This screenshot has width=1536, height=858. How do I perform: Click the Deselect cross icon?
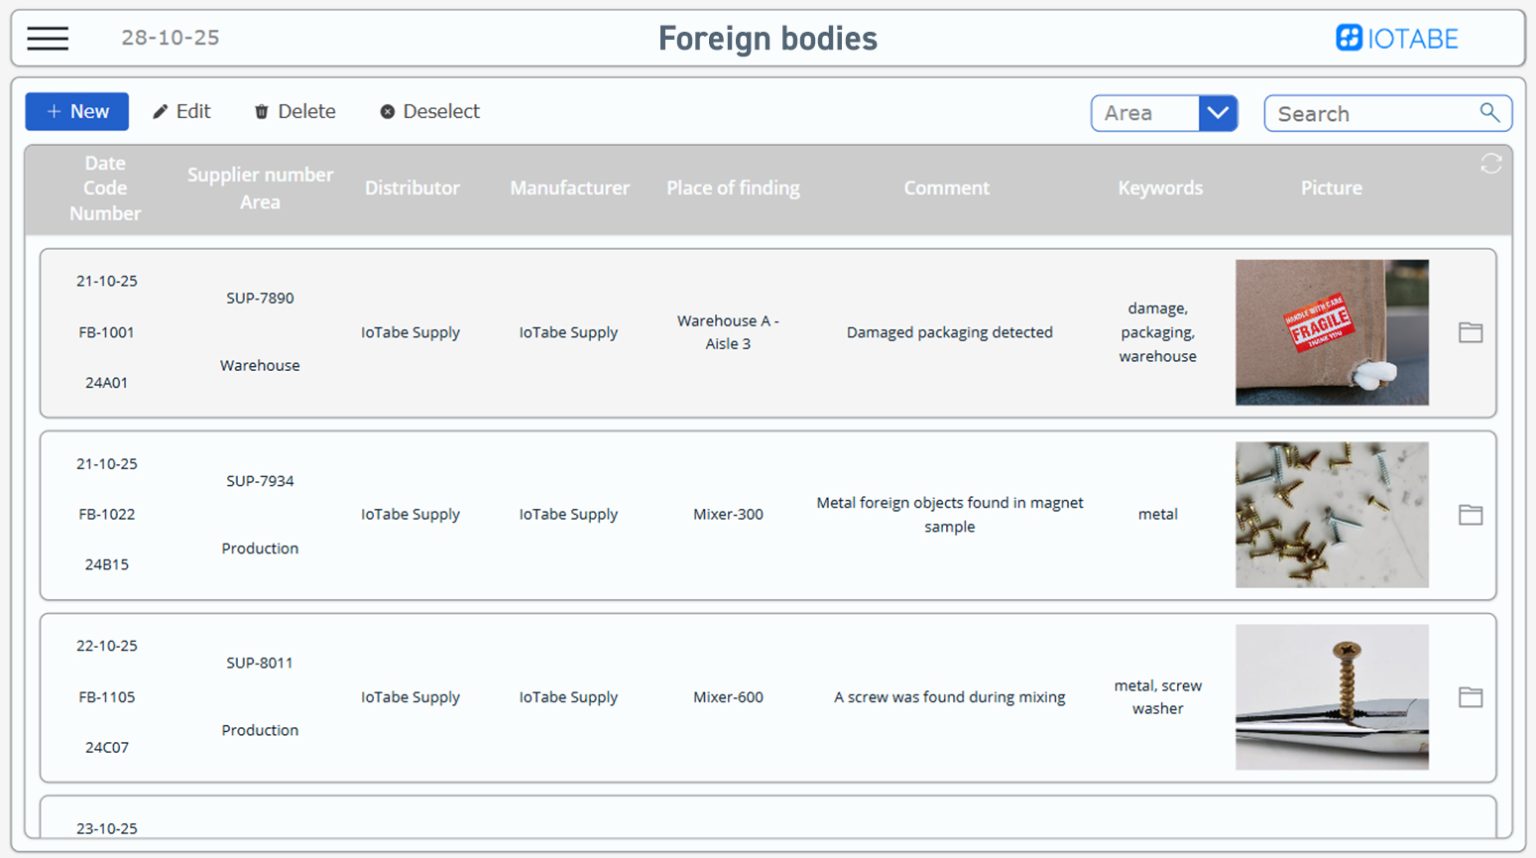(388, 111)
